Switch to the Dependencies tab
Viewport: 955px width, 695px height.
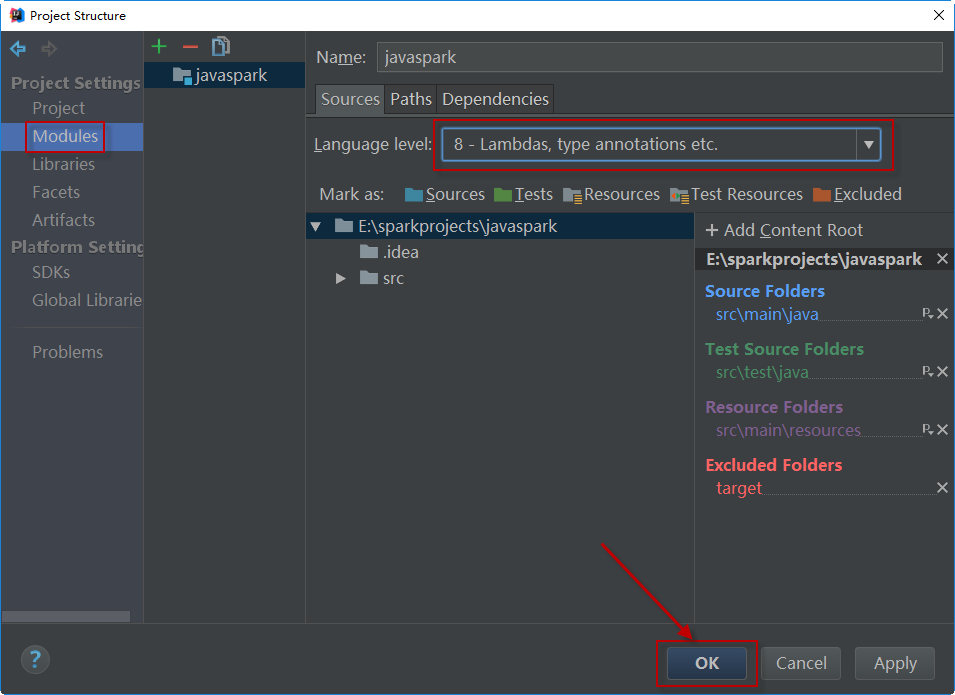pos(495,99)
